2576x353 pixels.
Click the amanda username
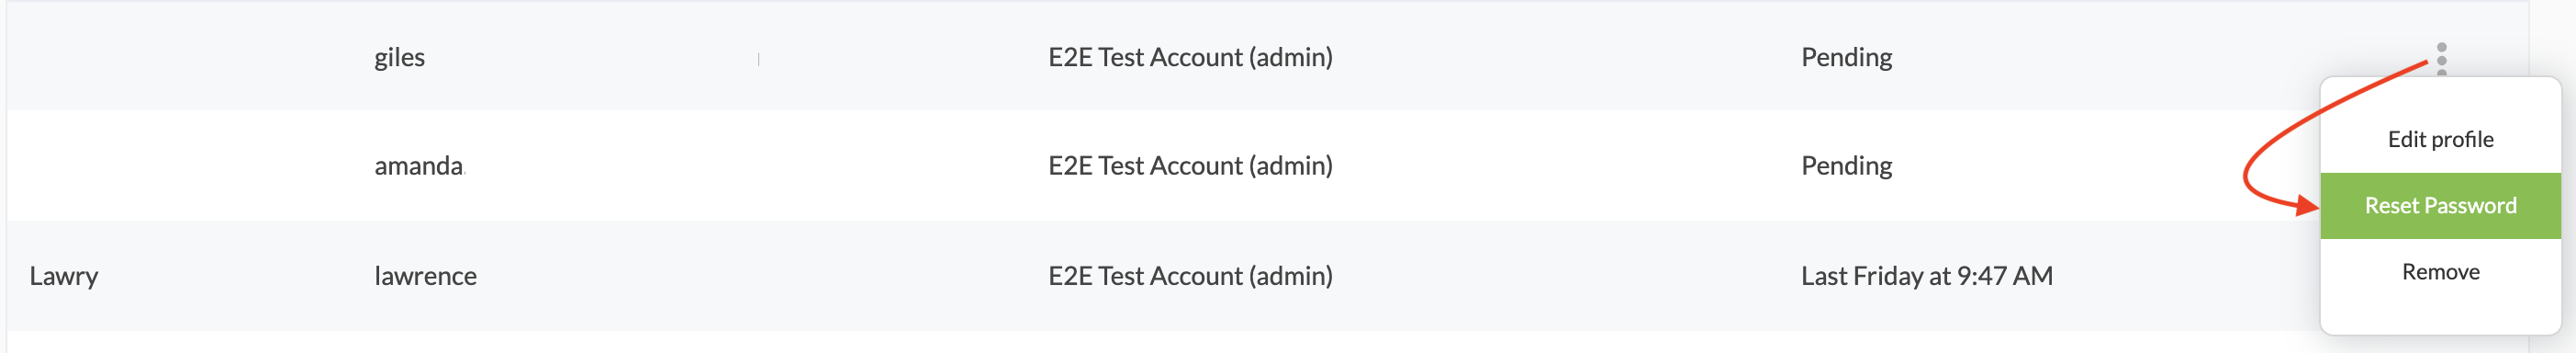click(x=419, y=166)
